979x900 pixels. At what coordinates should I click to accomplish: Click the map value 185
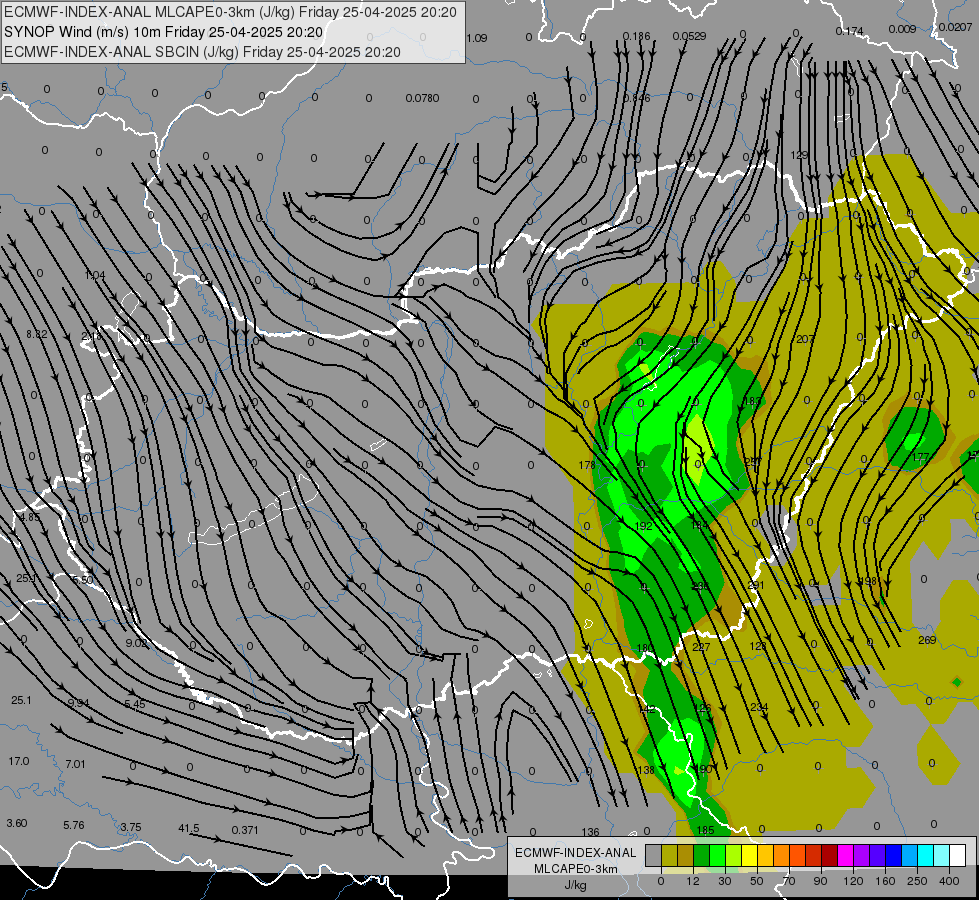(x=705, y=830)
